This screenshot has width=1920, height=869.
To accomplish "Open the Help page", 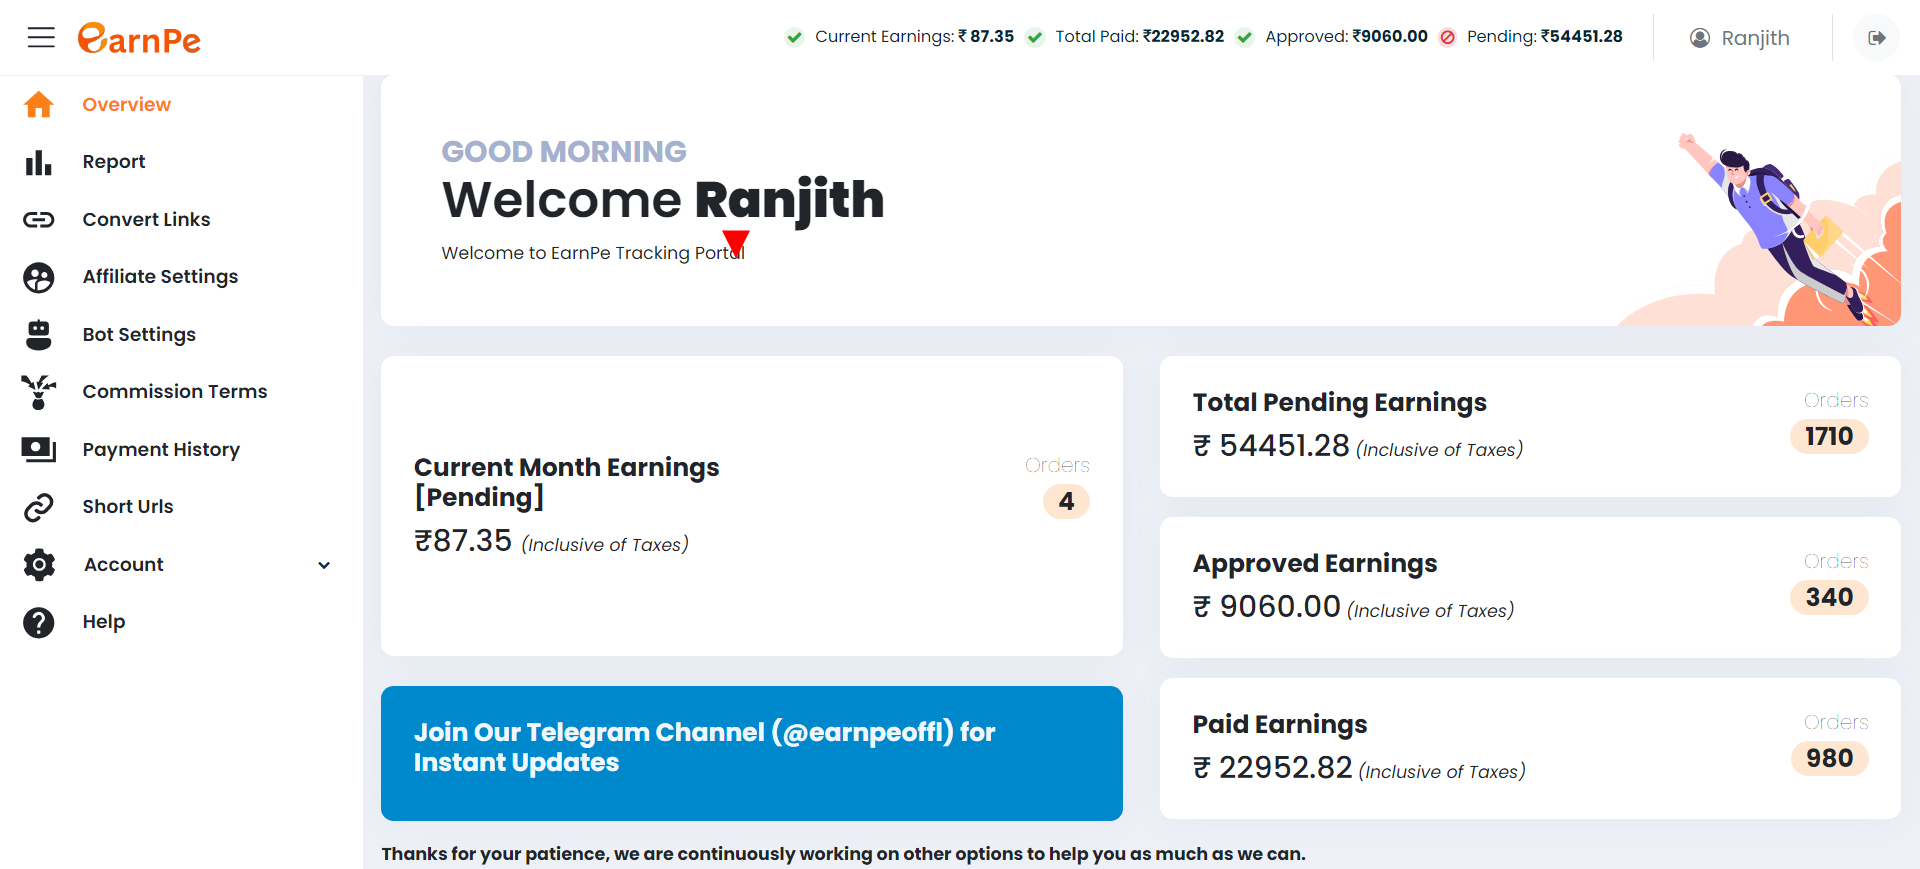I will coord(104,622).
